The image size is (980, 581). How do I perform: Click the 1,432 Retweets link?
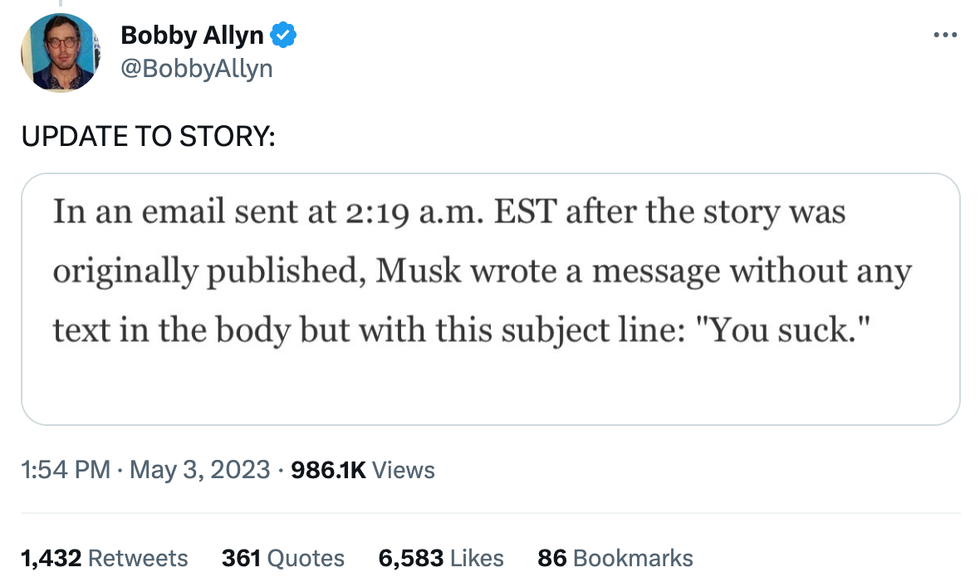coord(105,558)
